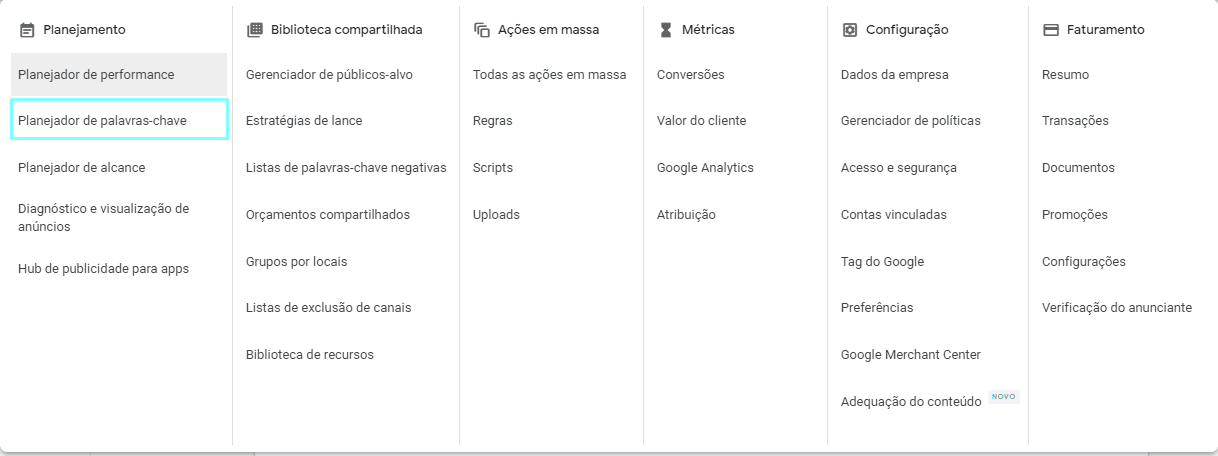Open Verificação do anunciante
Image resolution: width=1218 pixels, height=456 pixels.
click(1116, 308)
